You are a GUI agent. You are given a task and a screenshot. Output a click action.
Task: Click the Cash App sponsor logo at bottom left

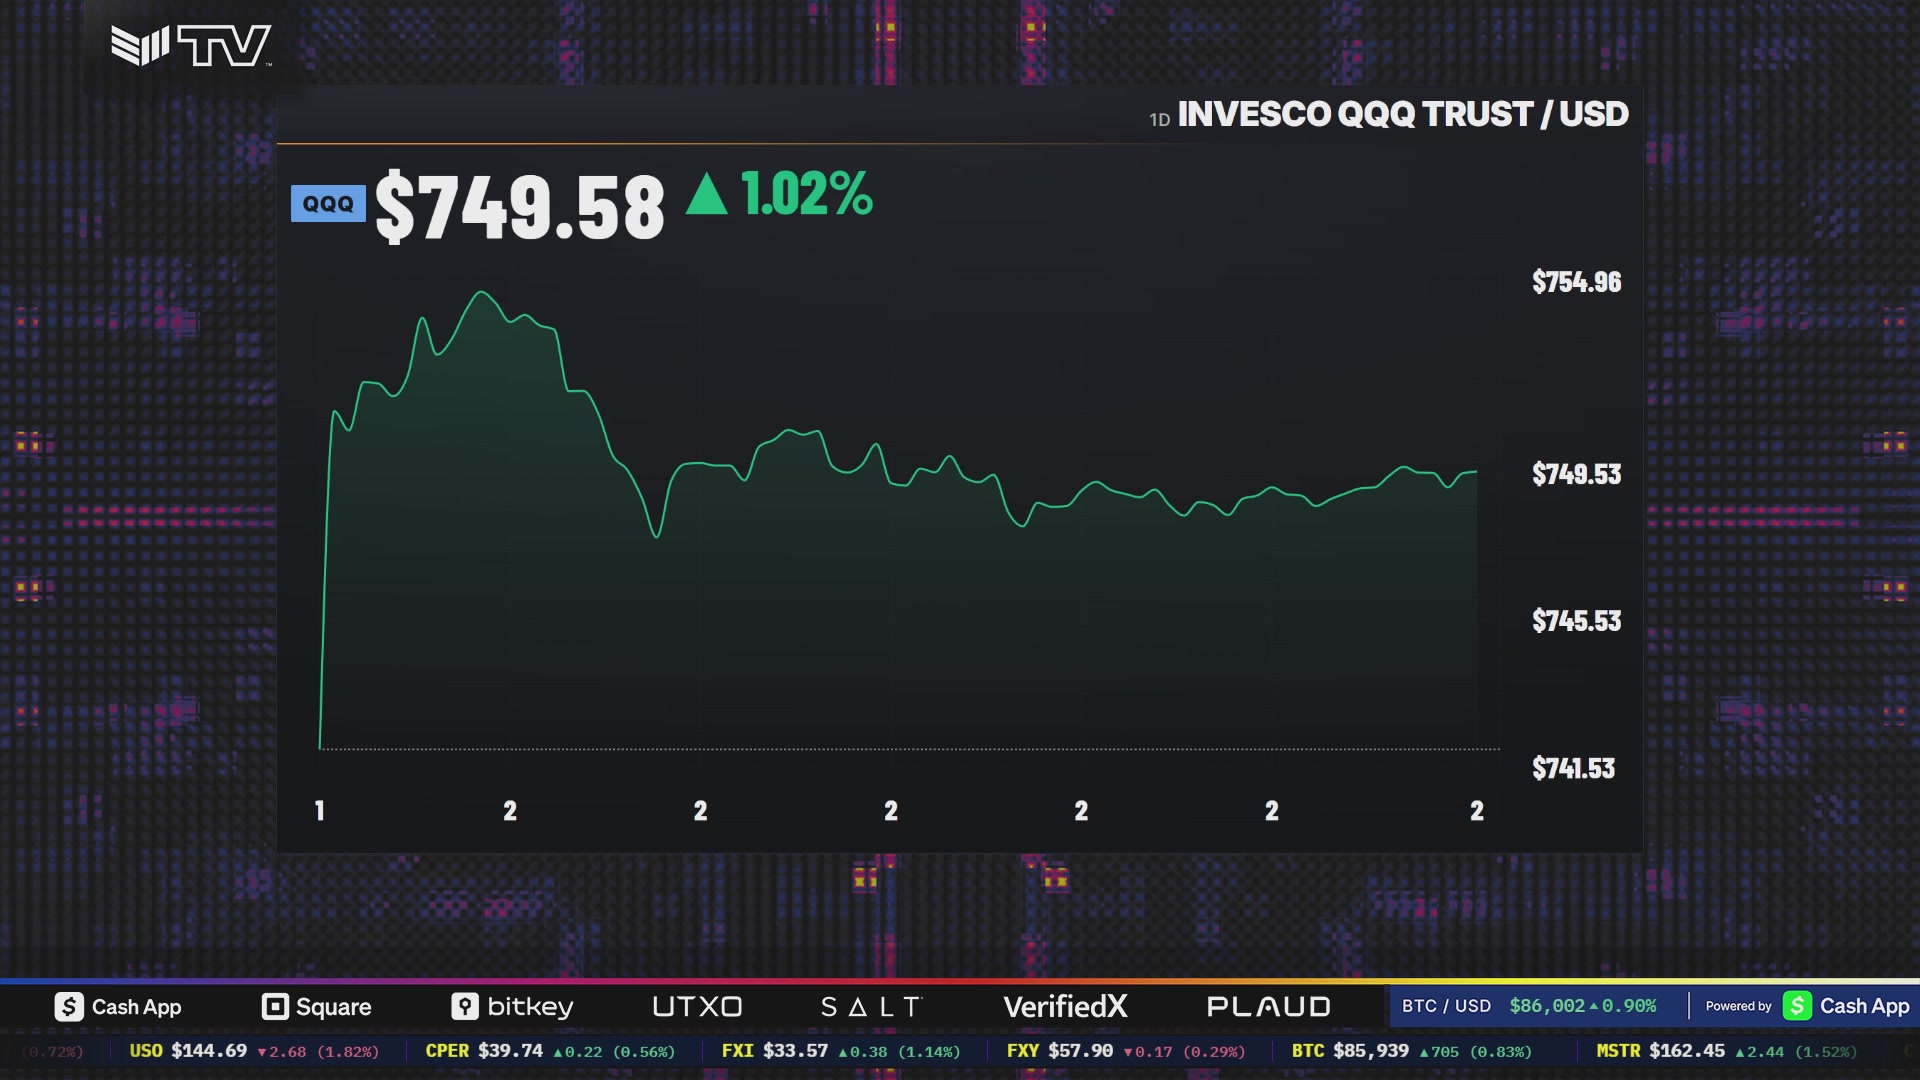pos(118,1007)
